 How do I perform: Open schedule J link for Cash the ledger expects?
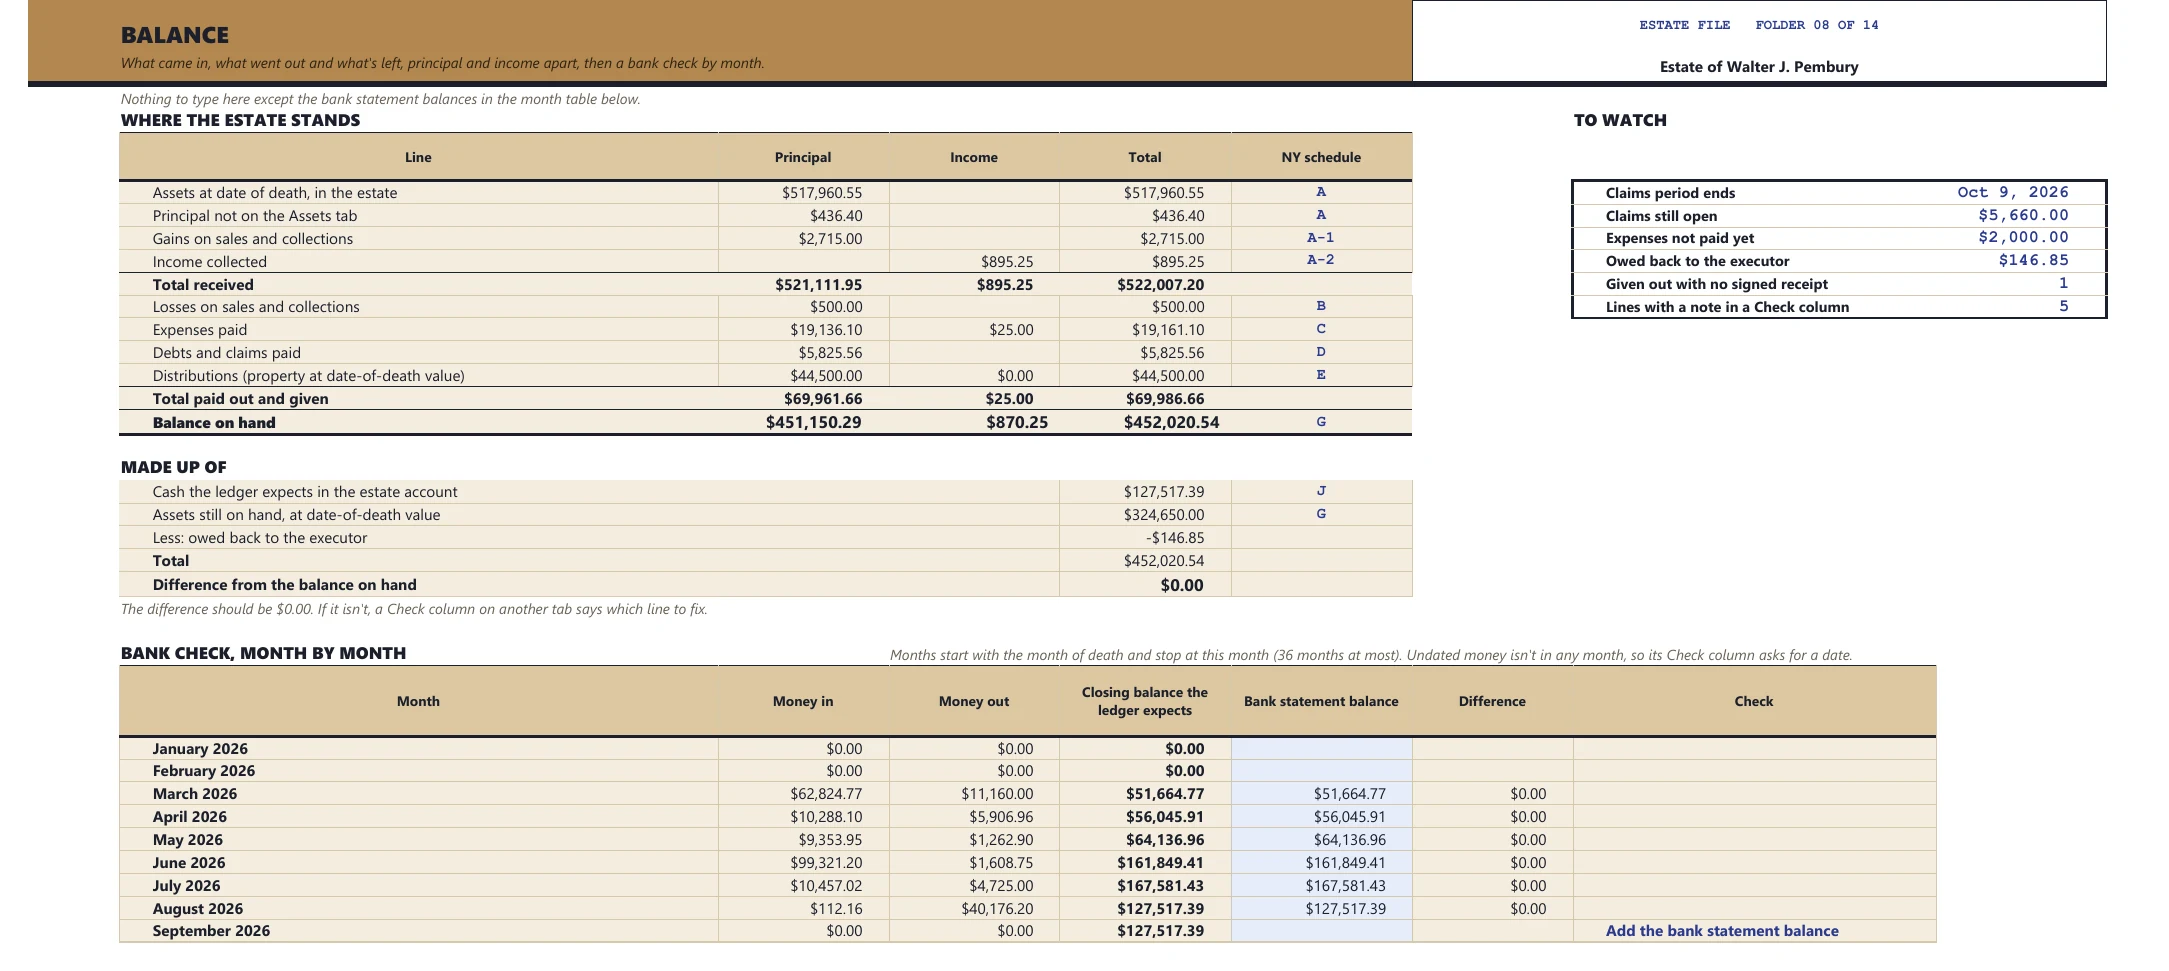pyautogui.click(x=1320, y=491)
